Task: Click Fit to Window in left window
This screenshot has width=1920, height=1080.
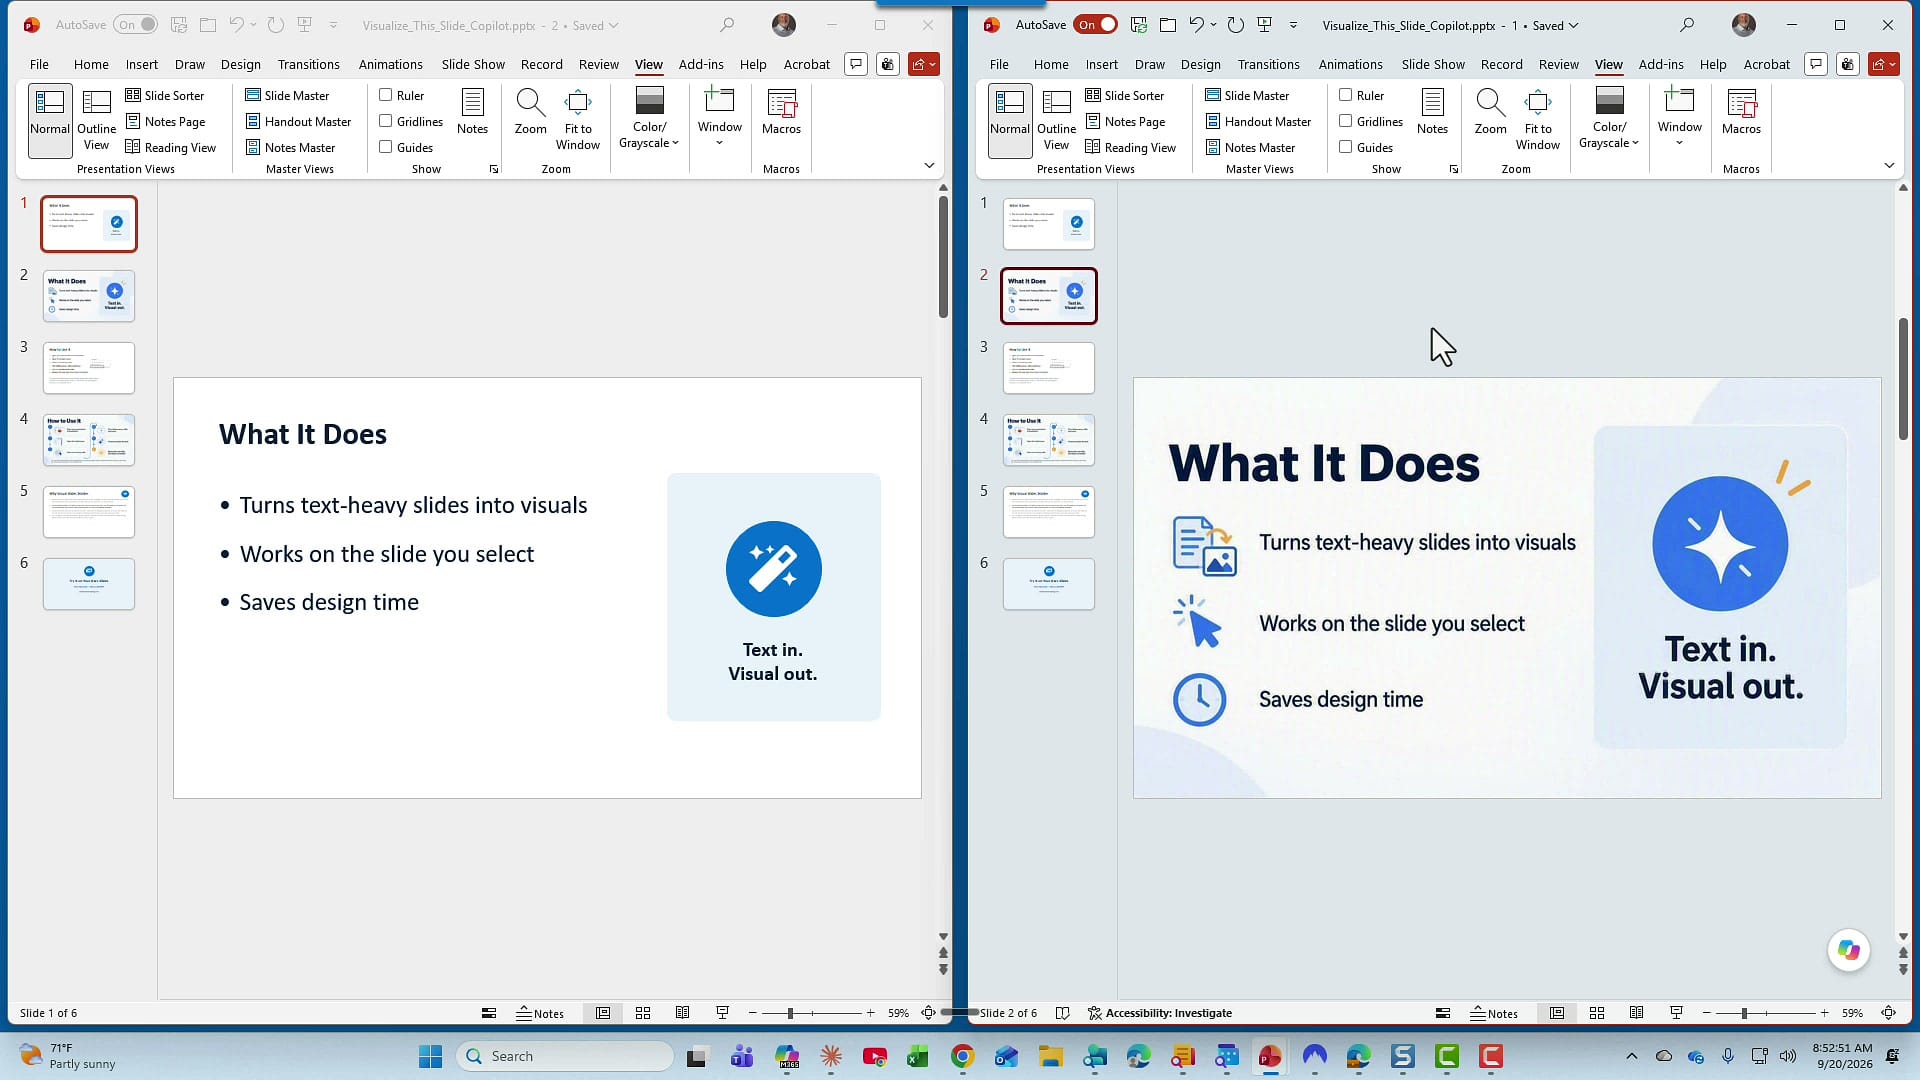Action: pos(578,120)
